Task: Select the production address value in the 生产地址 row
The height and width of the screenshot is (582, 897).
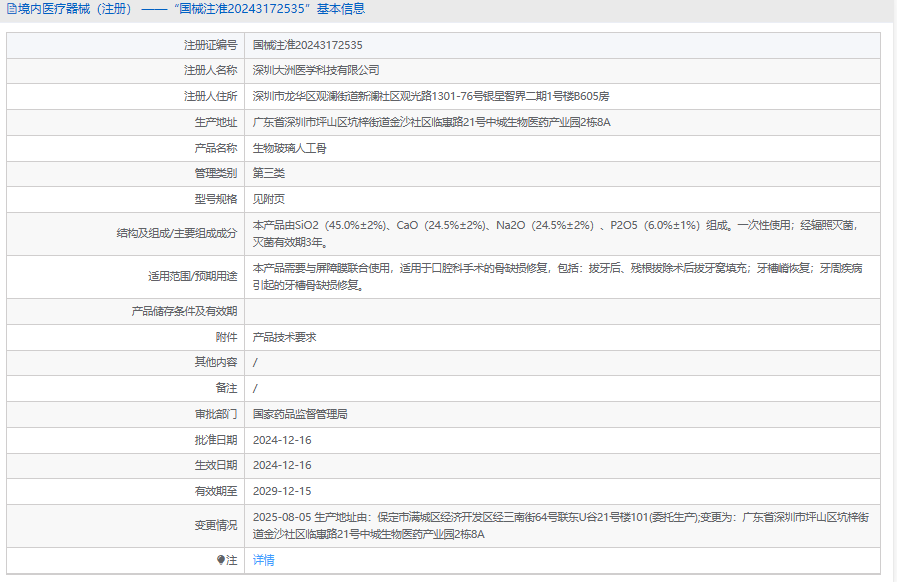Action: coord(432,122)
